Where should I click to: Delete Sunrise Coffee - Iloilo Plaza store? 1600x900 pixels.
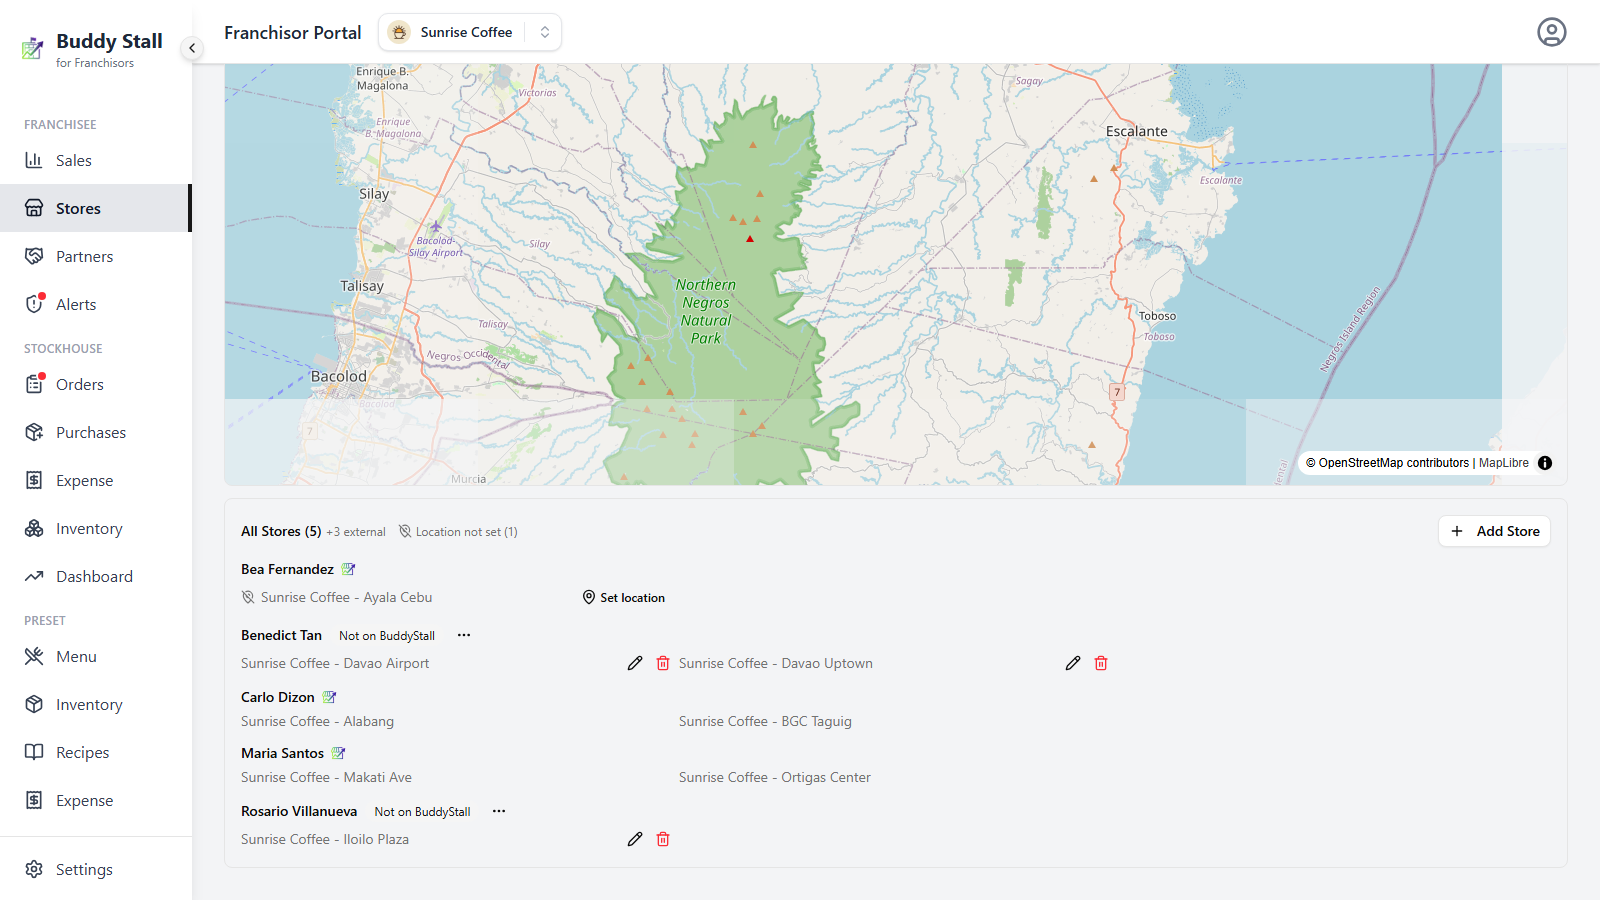pyautogui.click(x=663, y=839)
